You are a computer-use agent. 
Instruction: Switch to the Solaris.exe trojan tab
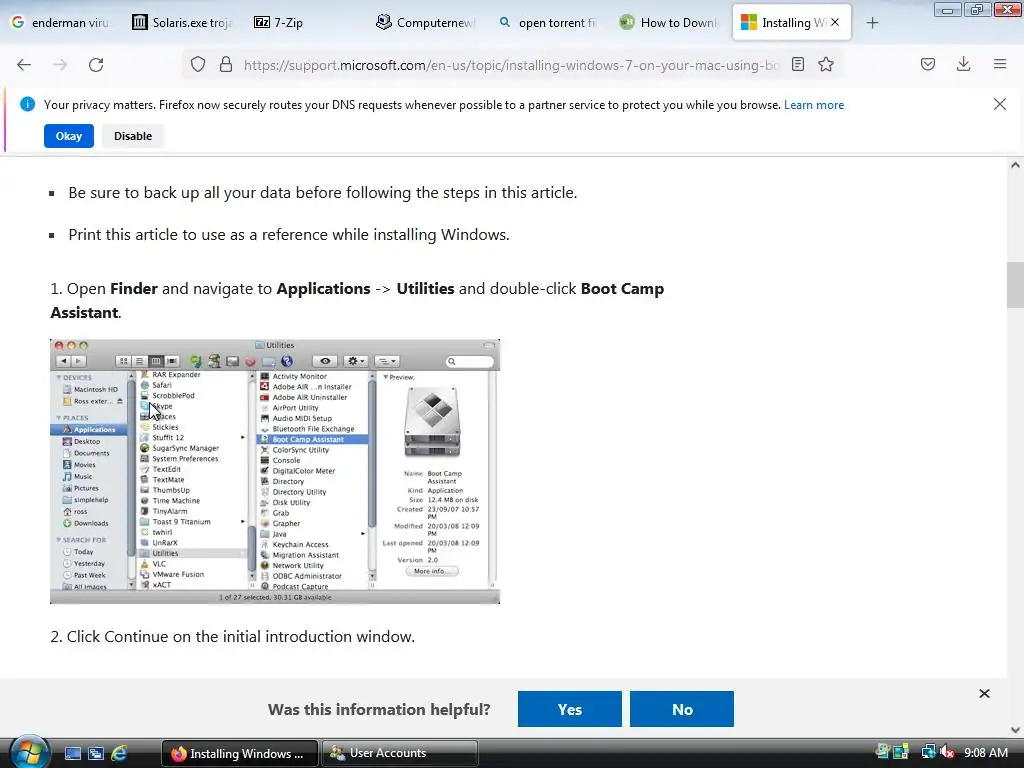coord(182,22)
